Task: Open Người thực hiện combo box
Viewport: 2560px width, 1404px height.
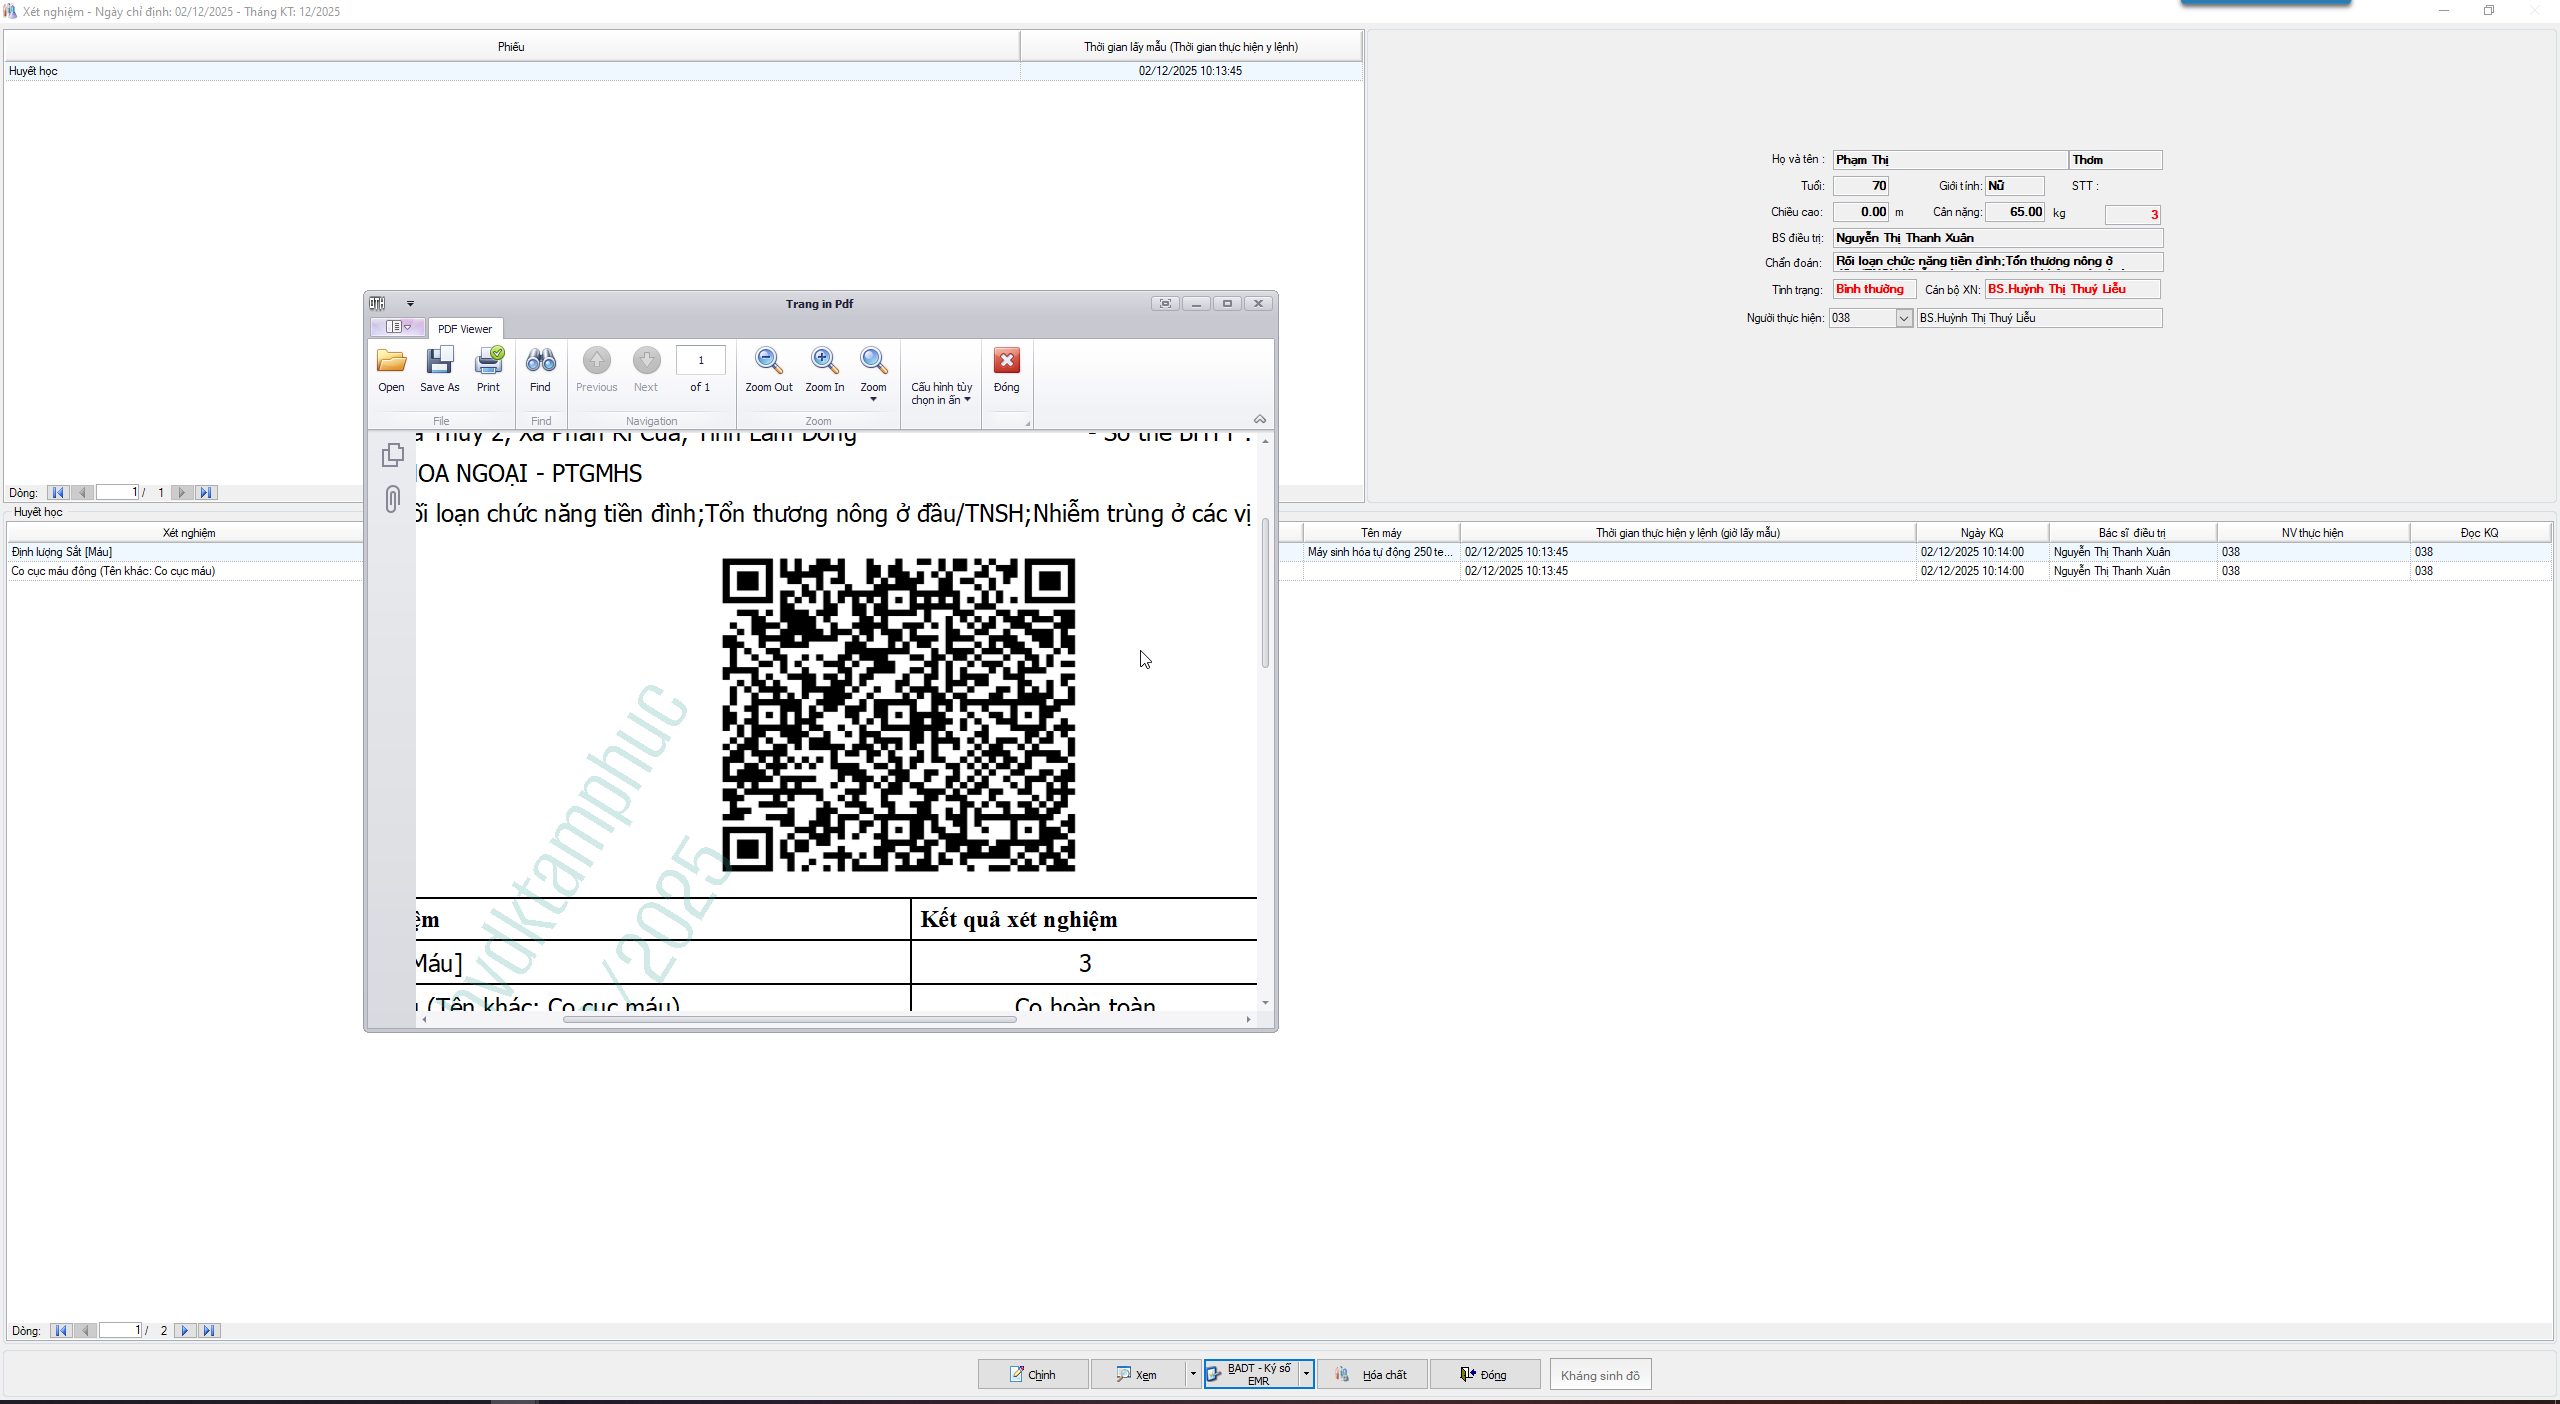Action: pyautogui.click(x=1903, y=318)
